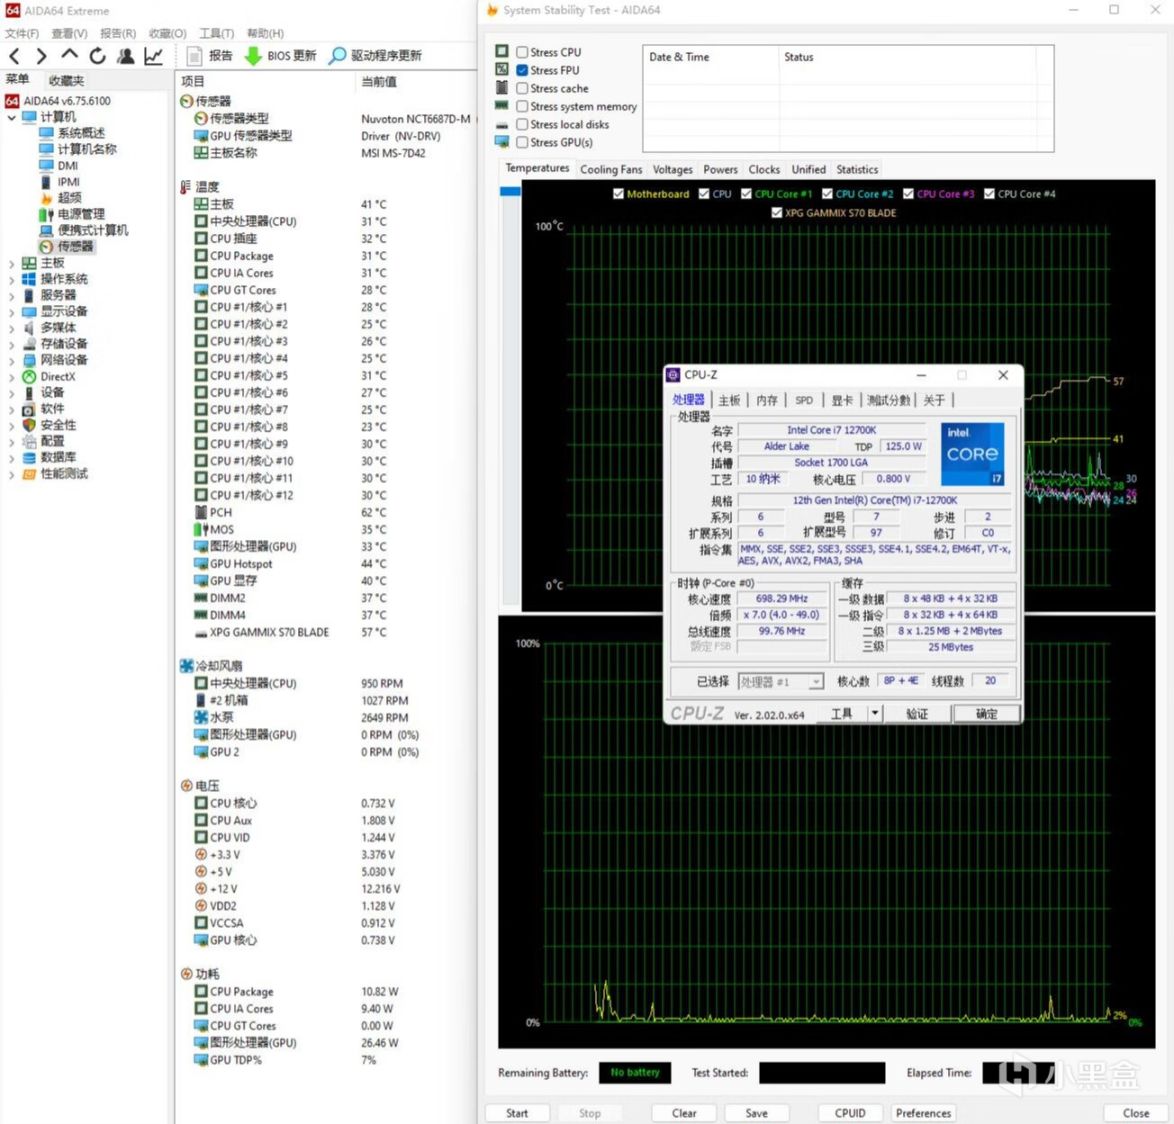Viewport: 1174px width, 1124px height.
Task: Click the back navigation arrow
Action: [x=14, y=56]
